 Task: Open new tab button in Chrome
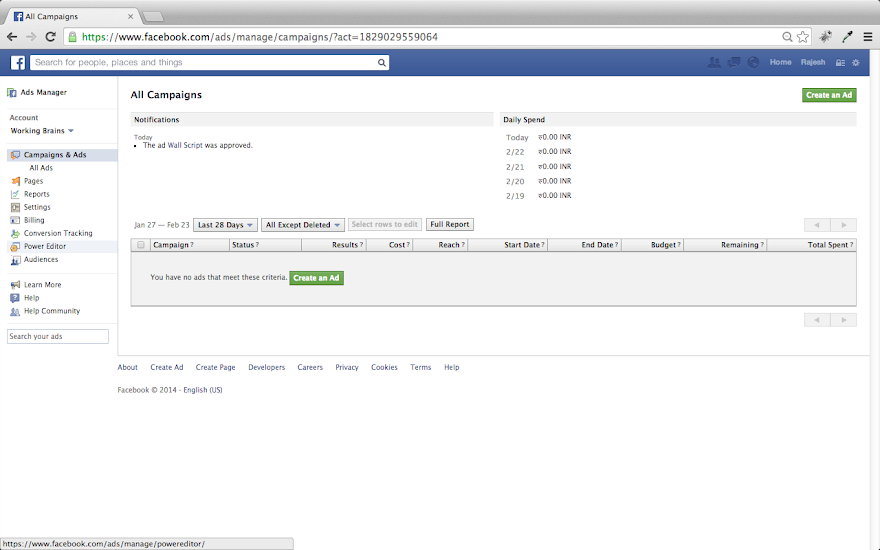(x=153, y=17)
